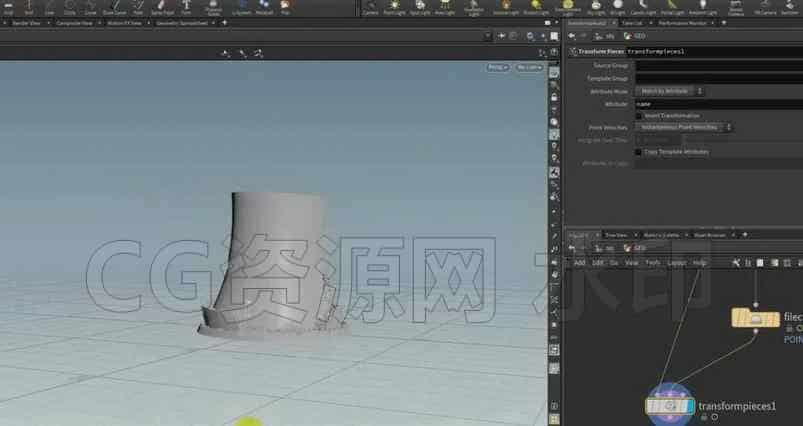Viewport: 803px width, 426px height.
Task: Click the lock icon in viewport sidebar
Action: coord(554,97)
